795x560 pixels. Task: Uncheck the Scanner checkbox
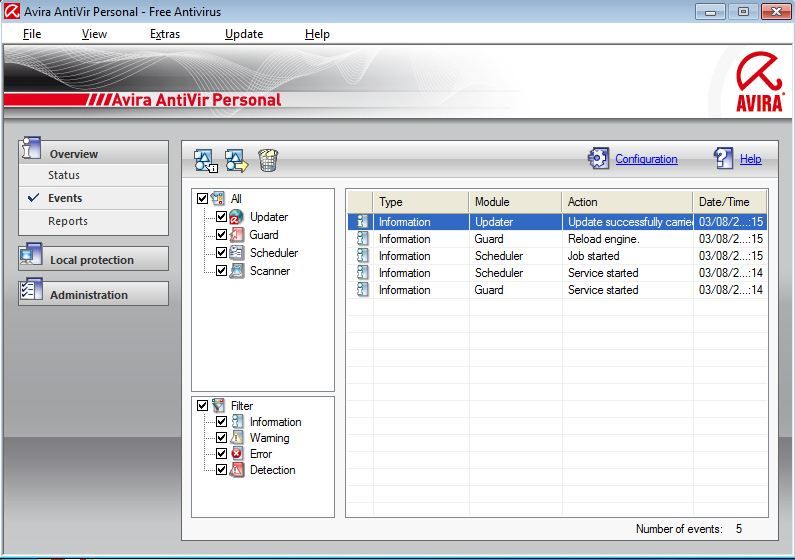[x=222, y=271]
